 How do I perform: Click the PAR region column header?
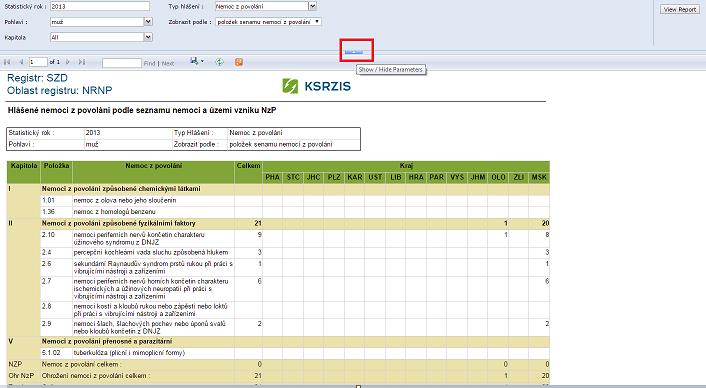pos(436,177)
